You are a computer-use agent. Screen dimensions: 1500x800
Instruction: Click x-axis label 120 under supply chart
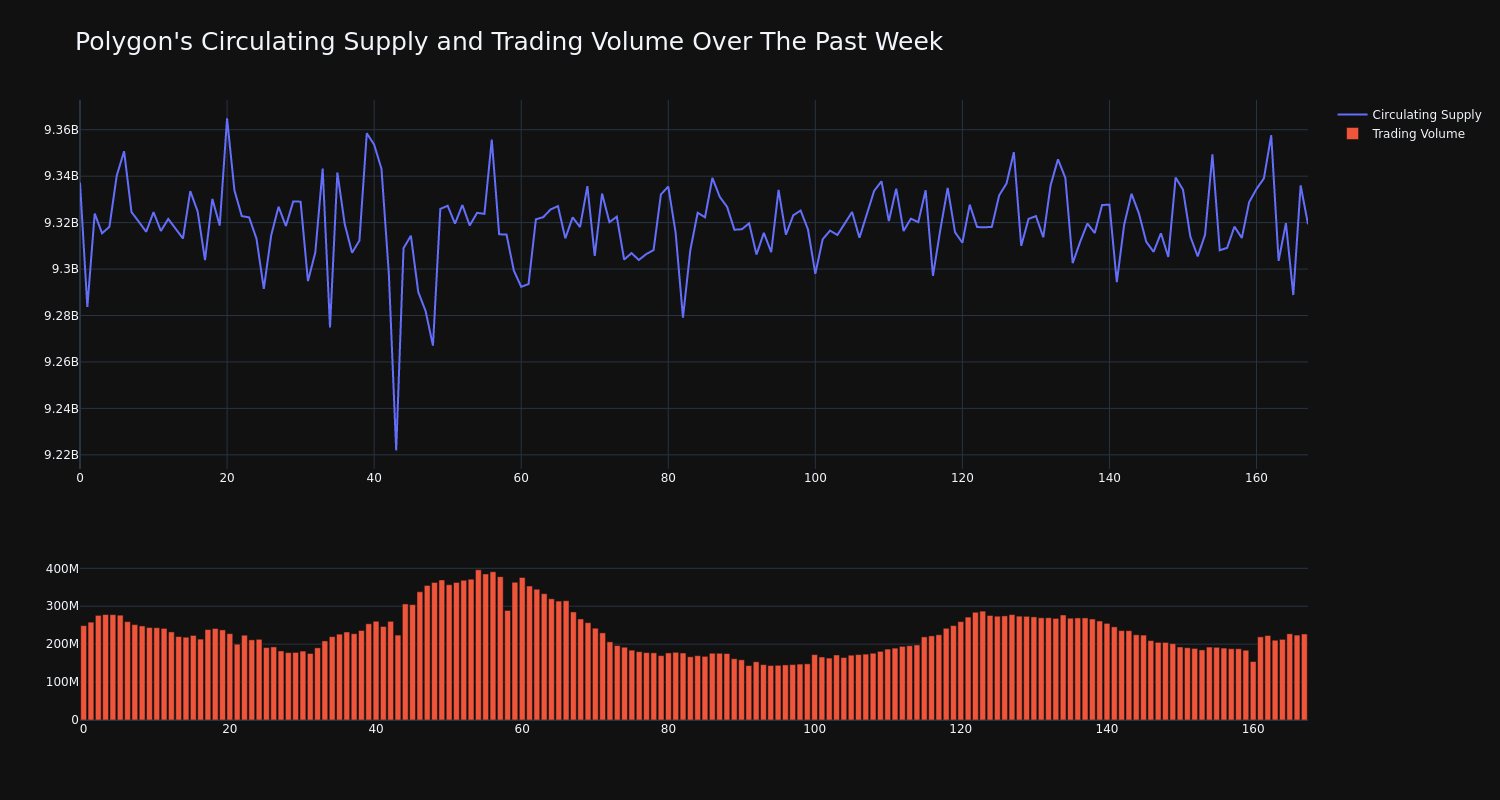tap(962, 478)
